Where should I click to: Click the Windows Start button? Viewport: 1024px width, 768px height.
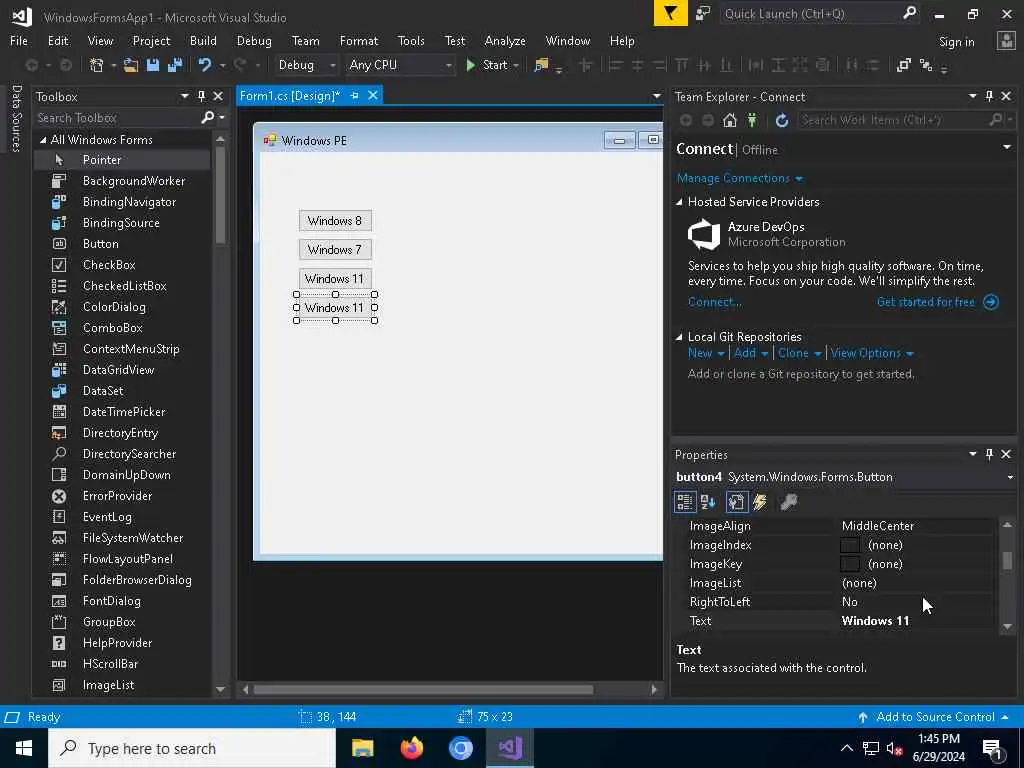[24, 748]
